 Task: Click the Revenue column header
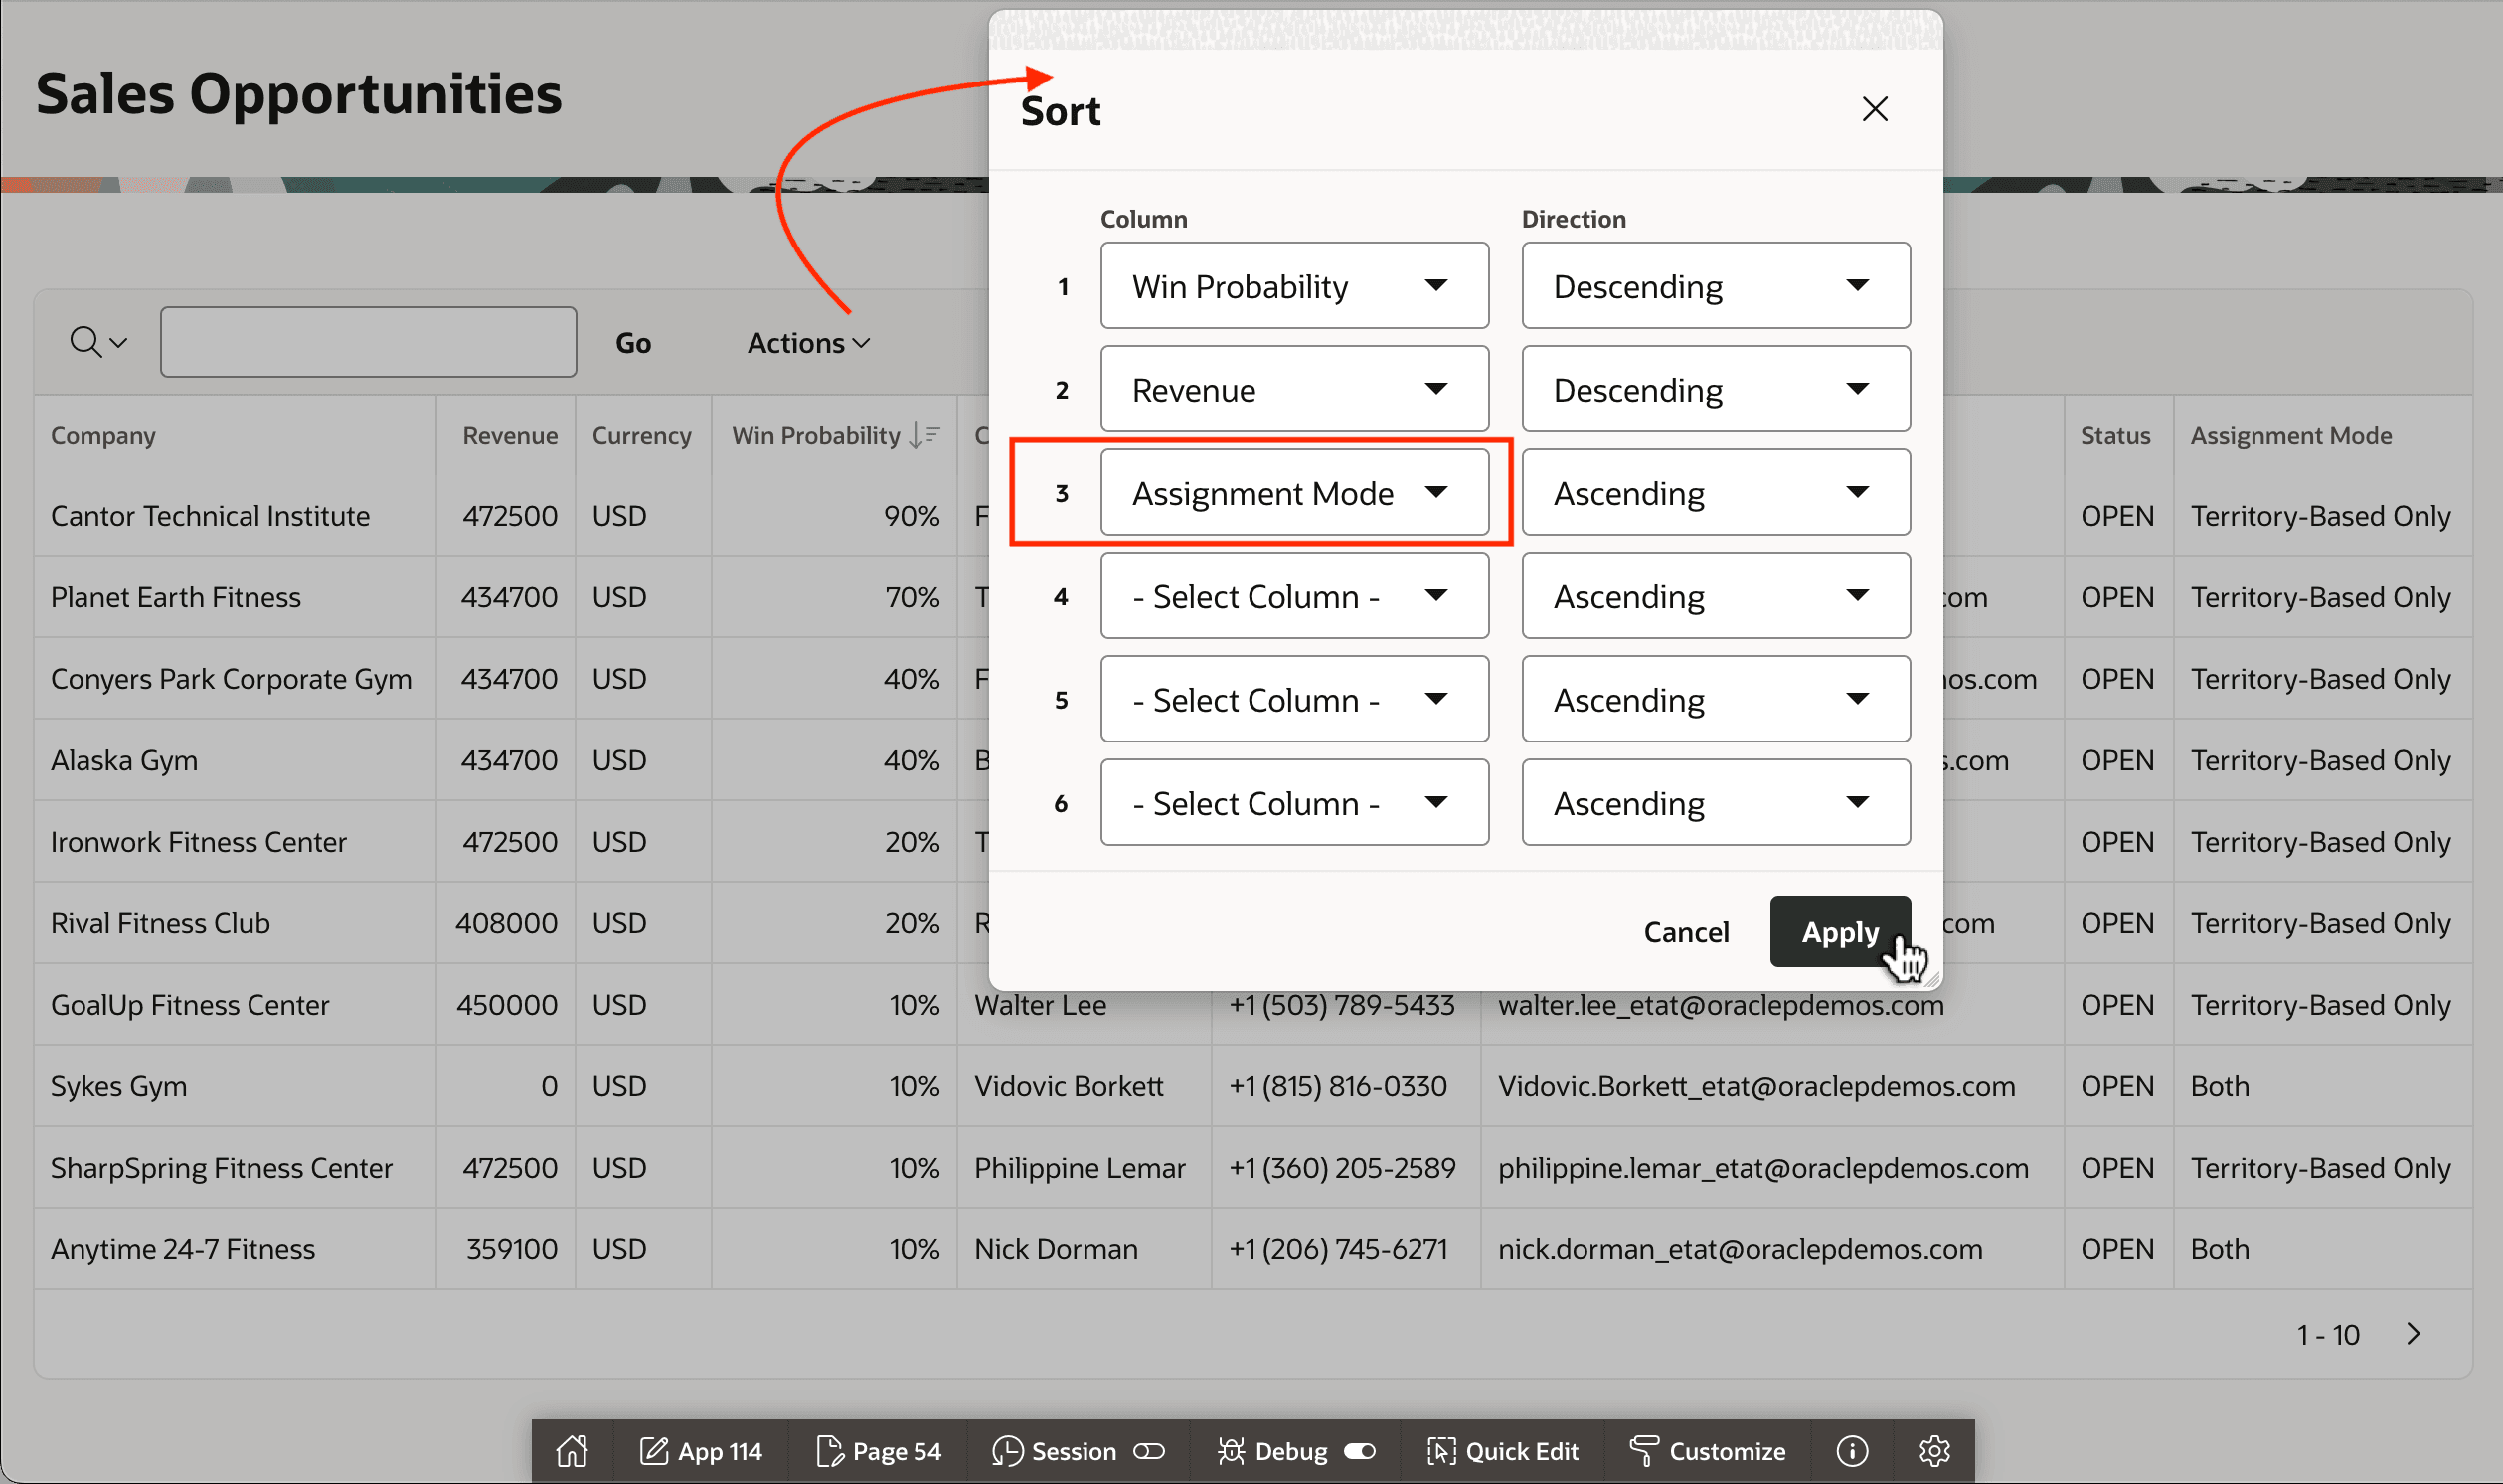(x=509, y=436)
